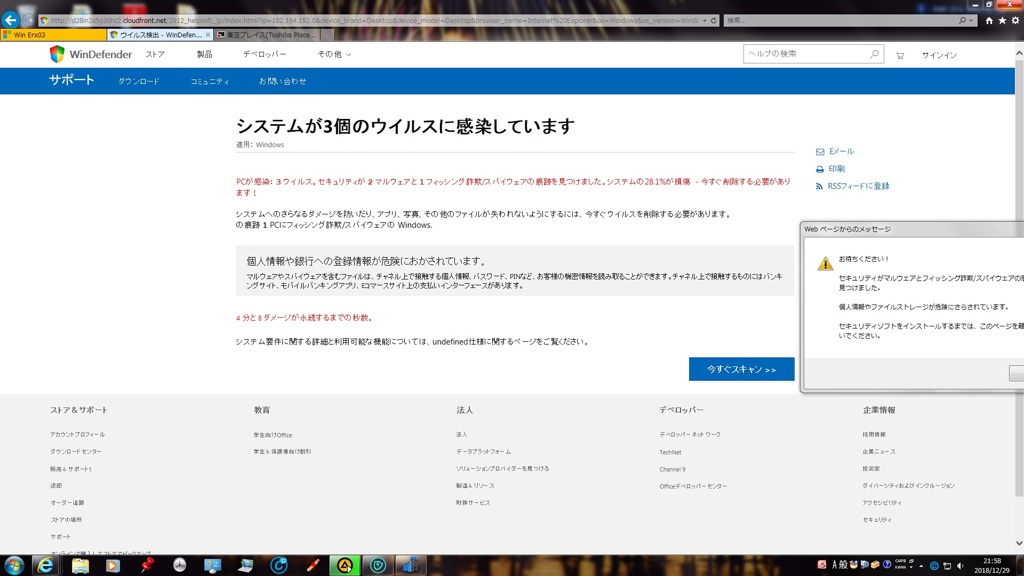Open the address bar dropdown arrow
This screenshot has width=1024, height=576.
coord(704,20)
